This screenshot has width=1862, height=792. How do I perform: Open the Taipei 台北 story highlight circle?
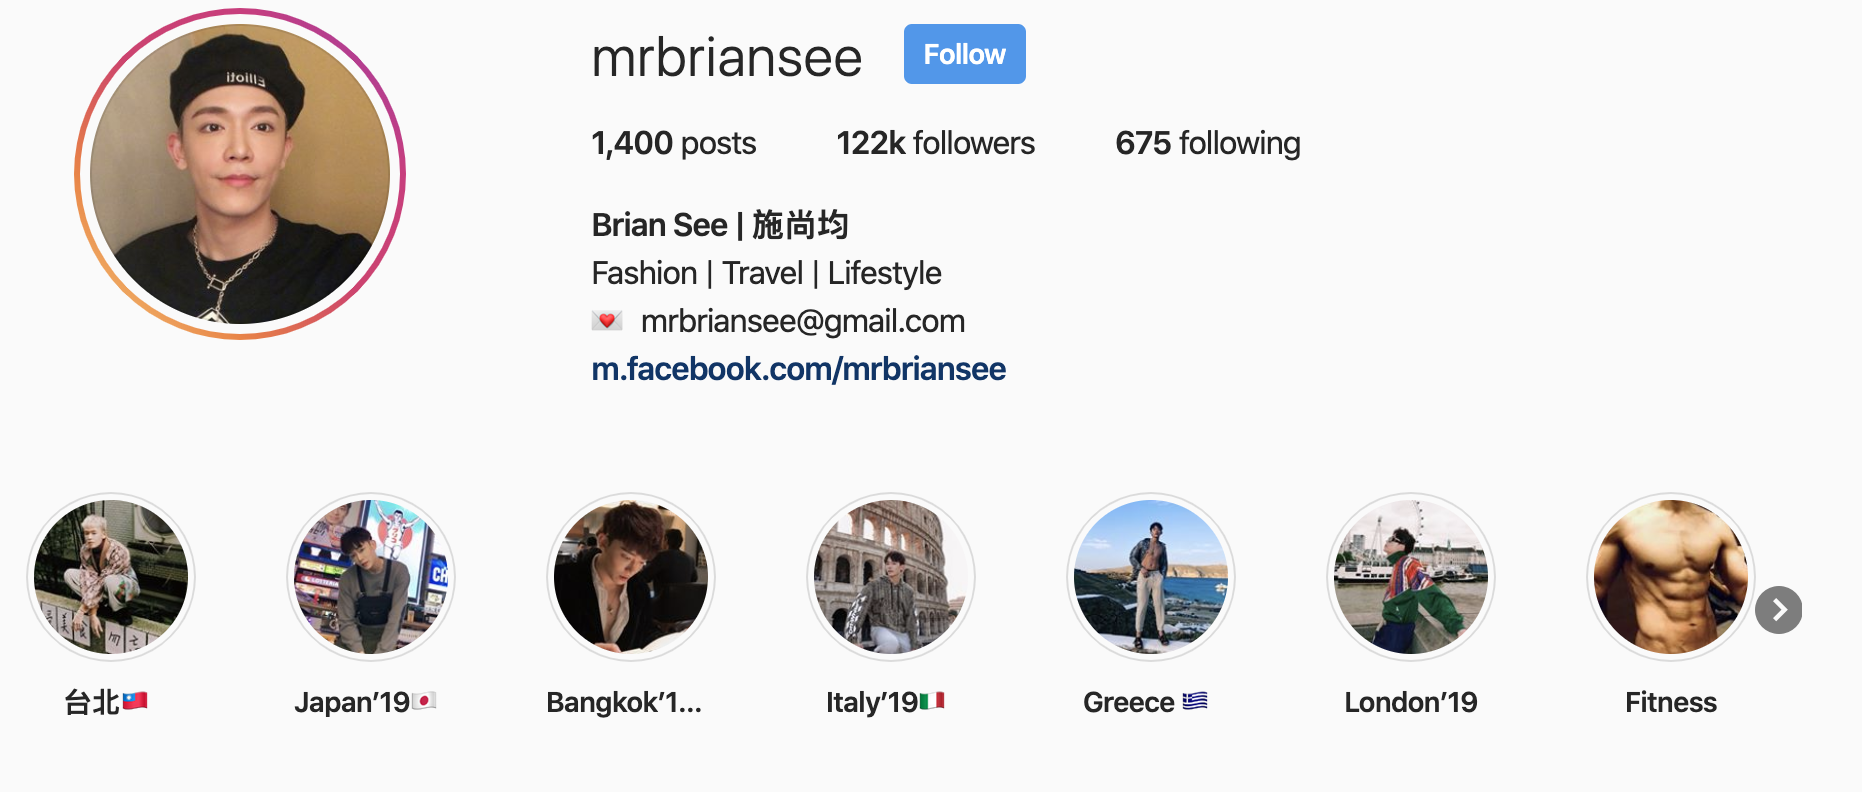(x=111, y=577)
